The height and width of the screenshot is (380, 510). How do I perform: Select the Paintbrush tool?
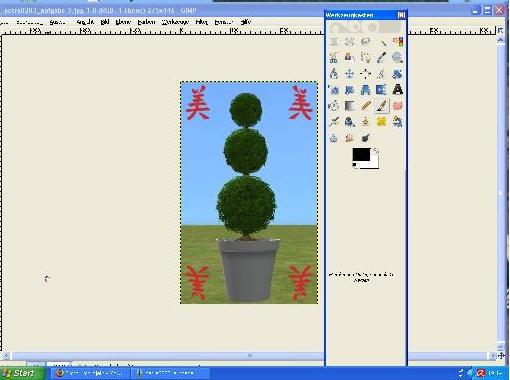pyautogui.click(x=382, y=106)
